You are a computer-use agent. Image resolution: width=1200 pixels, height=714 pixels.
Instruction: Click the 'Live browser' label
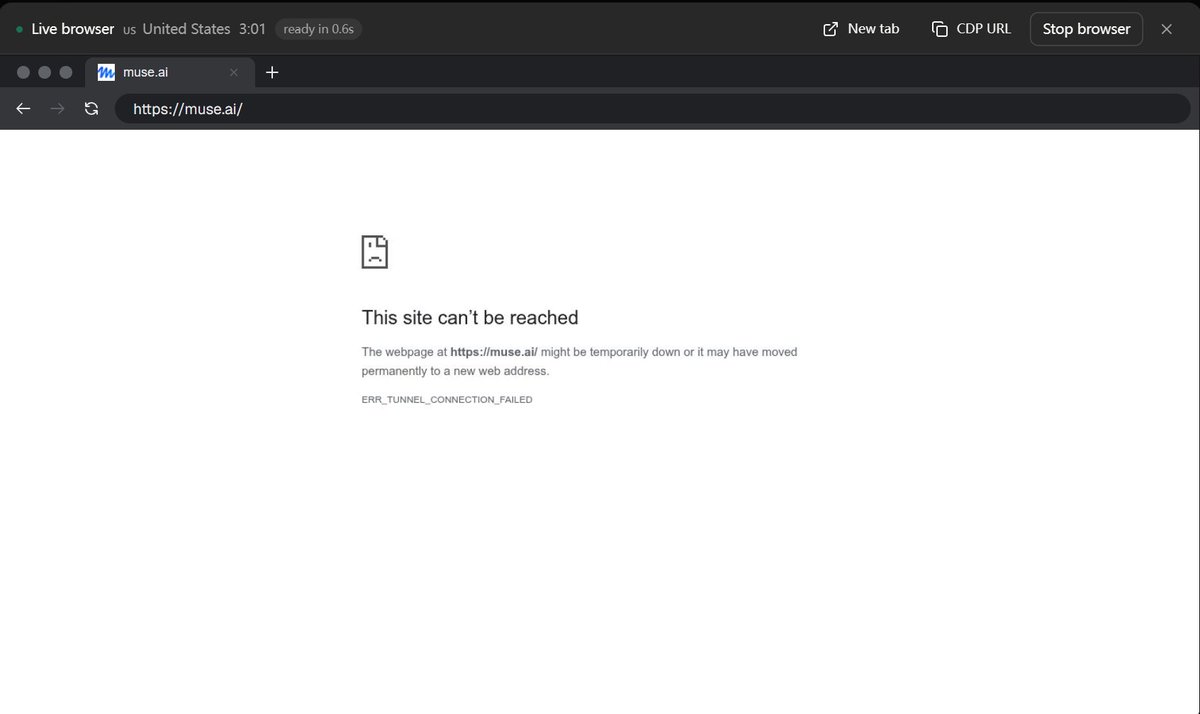73,29
